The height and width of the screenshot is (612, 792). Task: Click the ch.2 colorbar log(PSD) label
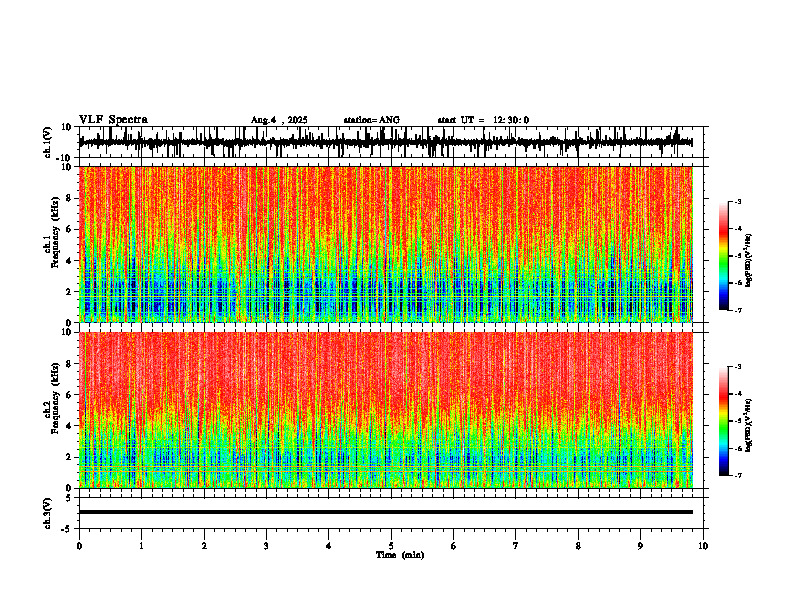pyautogui.click(x=749, y=425)
